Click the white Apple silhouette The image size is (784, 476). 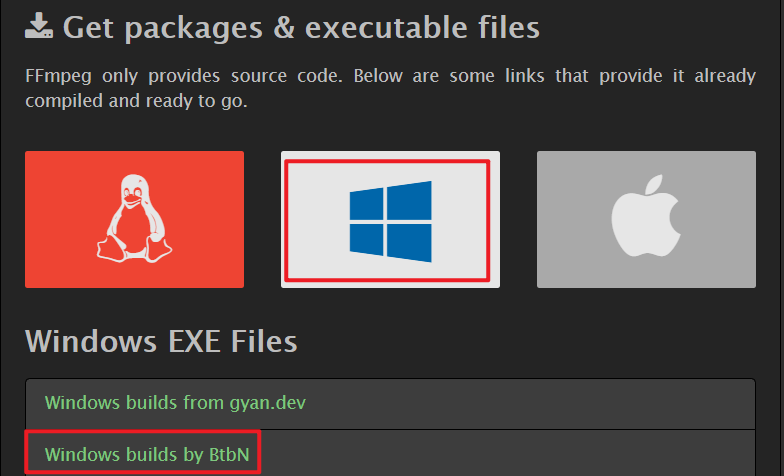tap(646, 216)
